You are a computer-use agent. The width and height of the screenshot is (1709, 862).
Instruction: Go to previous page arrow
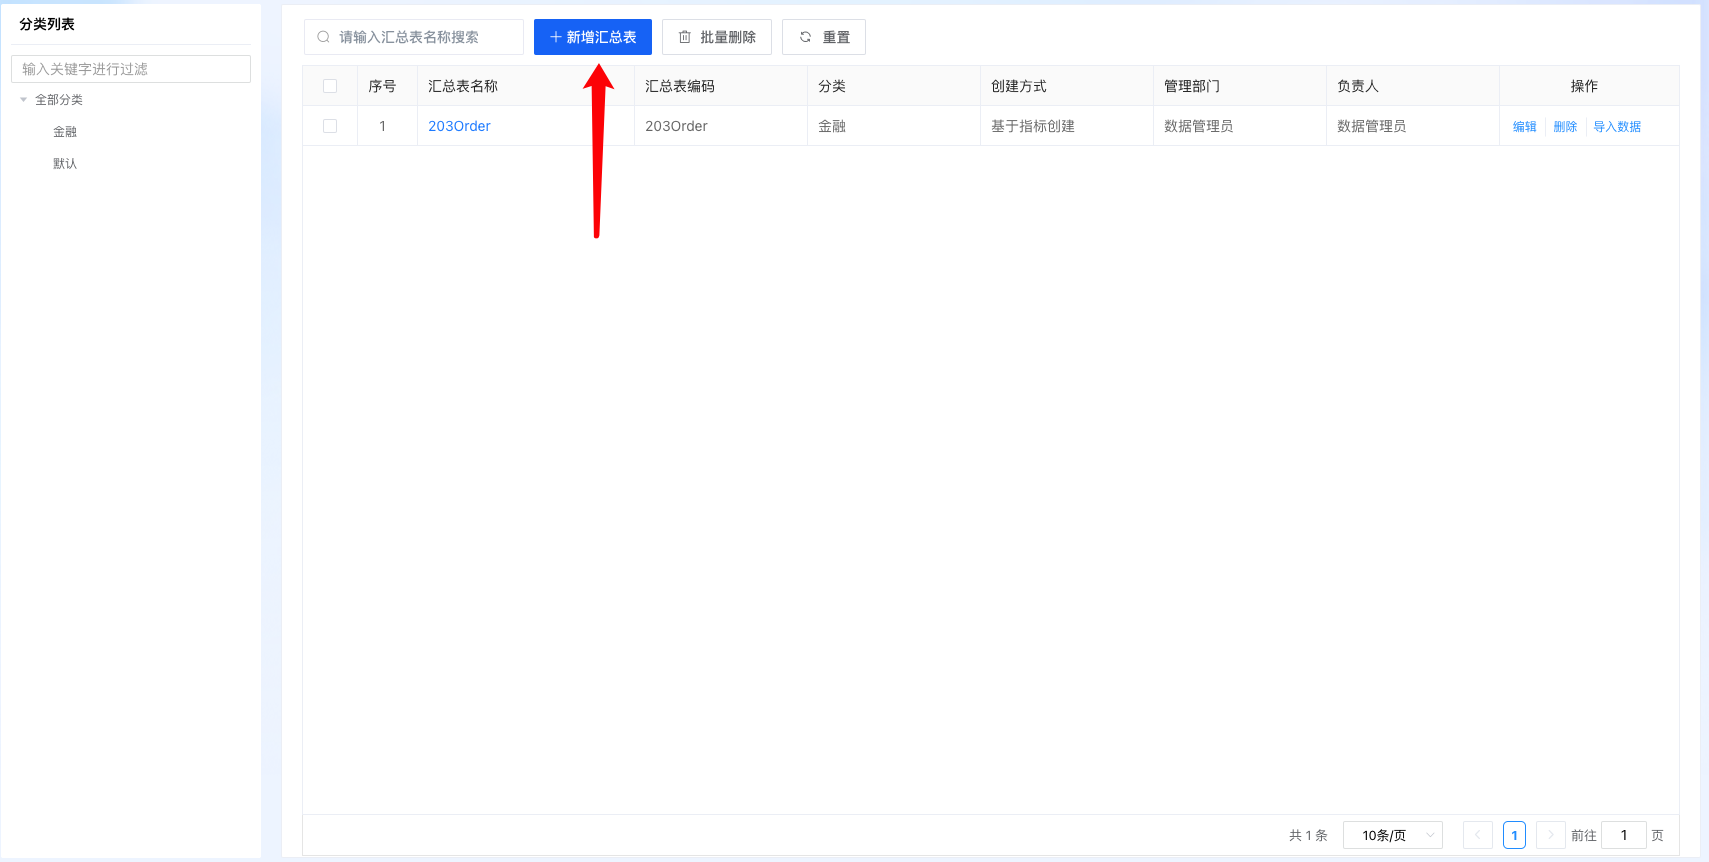[1477, 835]
